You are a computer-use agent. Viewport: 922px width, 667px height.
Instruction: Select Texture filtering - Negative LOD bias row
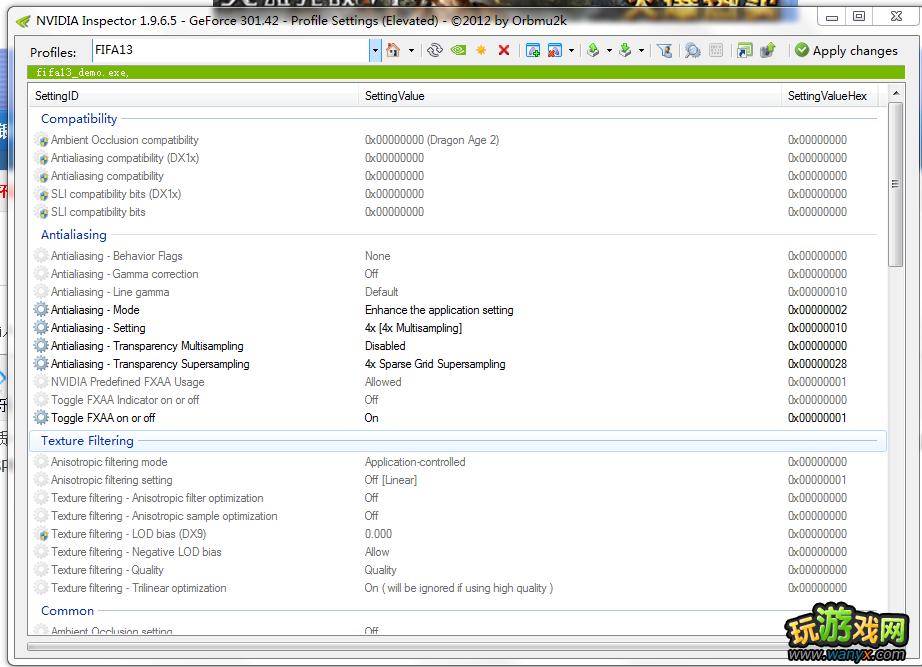coord(457,552)
